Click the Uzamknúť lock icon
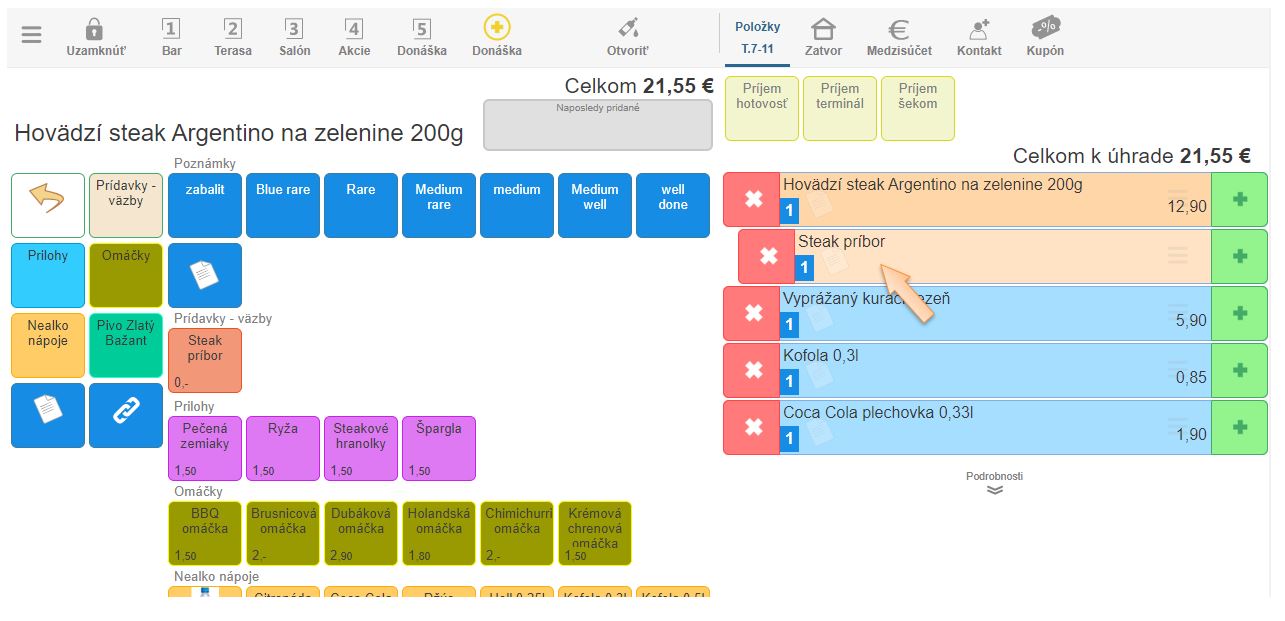The width and height of the screenshot is (1285, 621). (95, 29)
